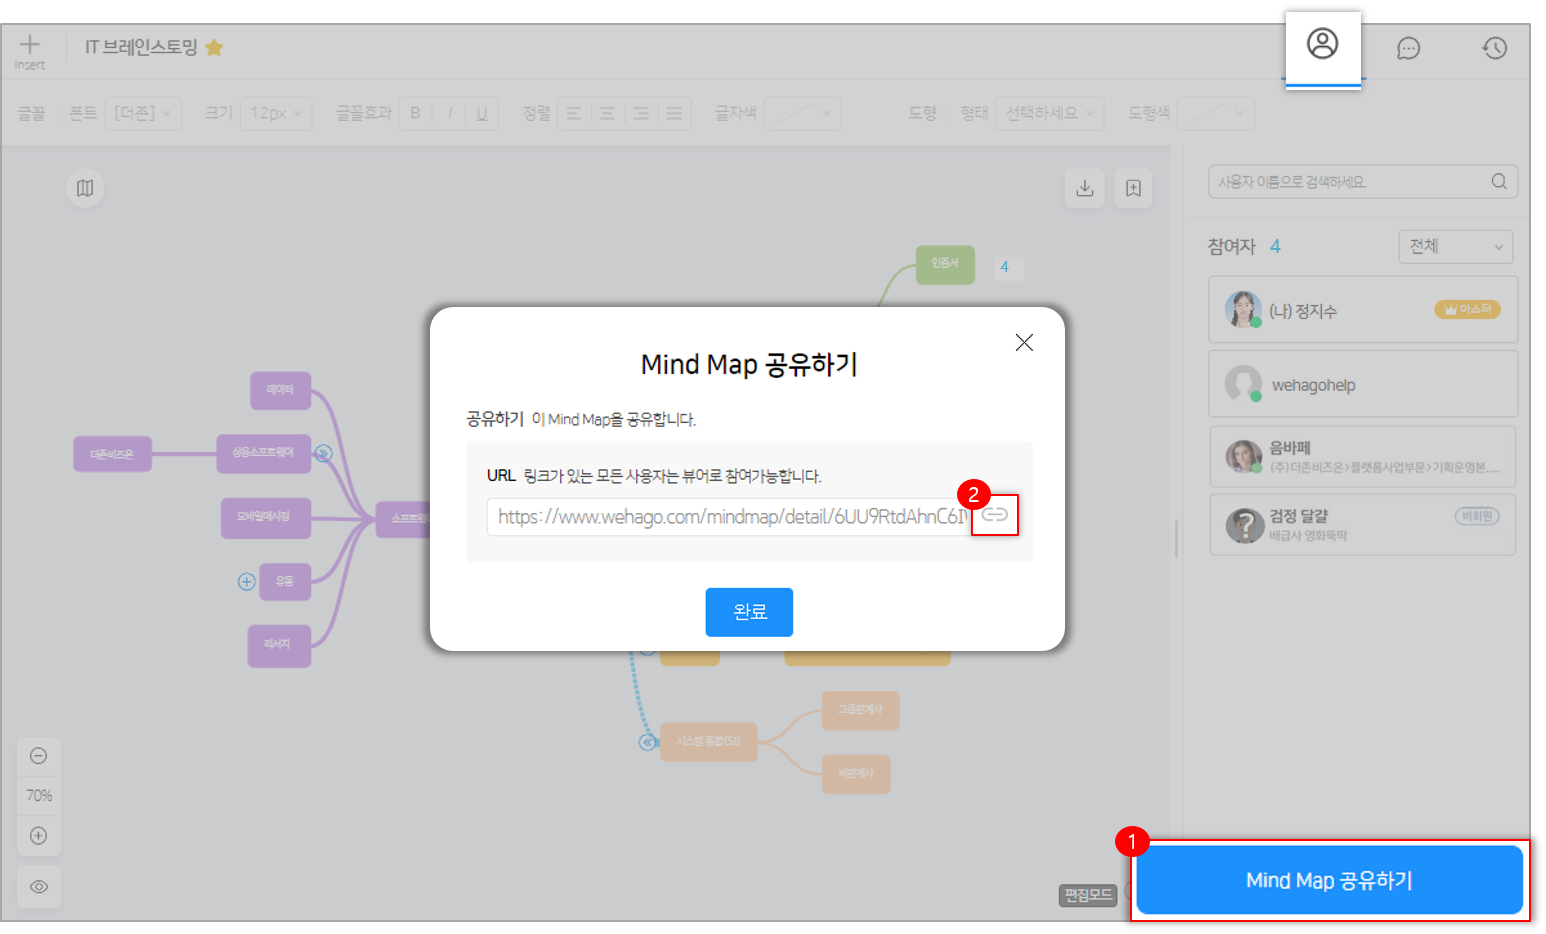Click the copy link icon beside URL
Viewport: 1546px width, 934px height.
coord(994,515)
